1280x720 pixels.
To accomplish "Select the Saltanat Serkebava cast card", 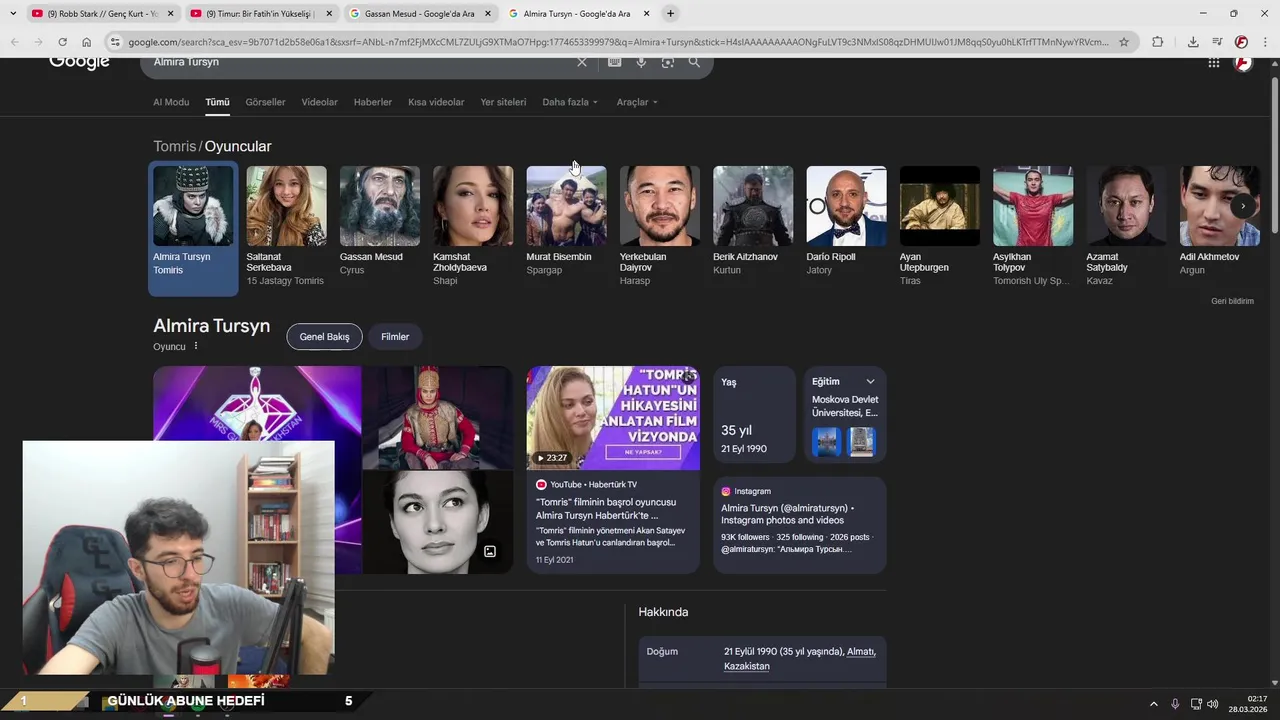I will (286, 226).
